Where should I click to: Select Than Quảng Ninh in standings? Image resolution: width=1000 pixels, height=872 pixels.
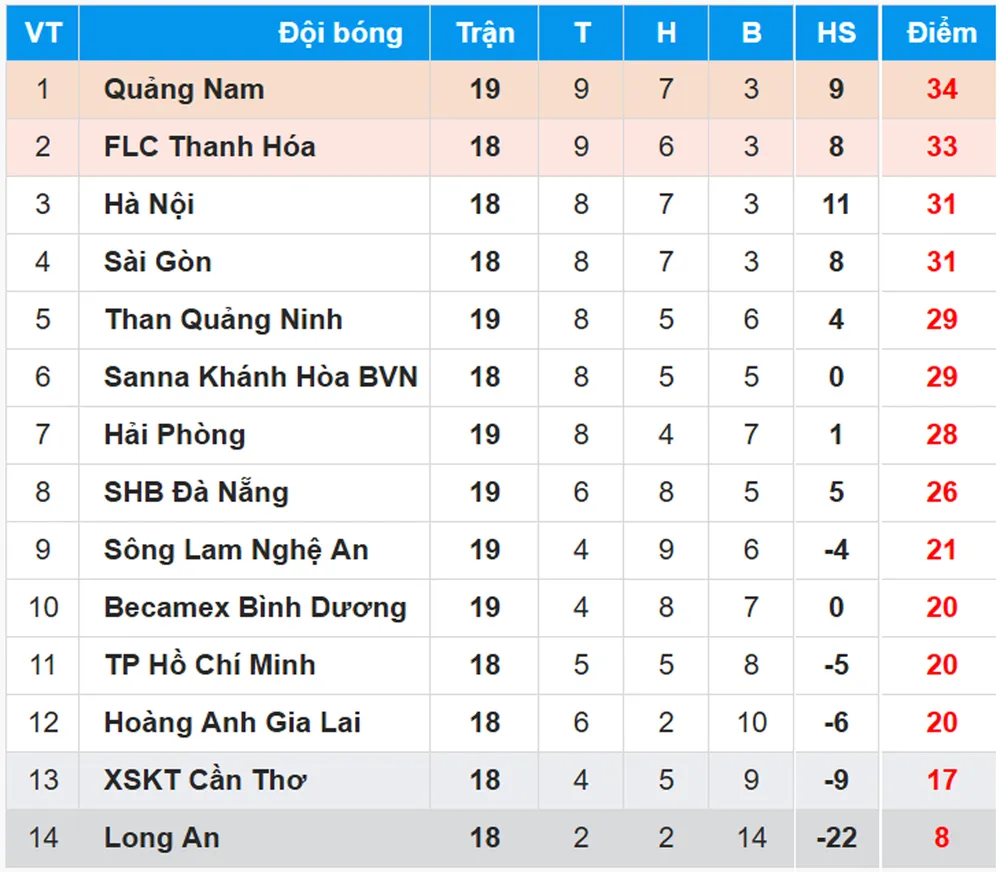[x=223, y=320]
